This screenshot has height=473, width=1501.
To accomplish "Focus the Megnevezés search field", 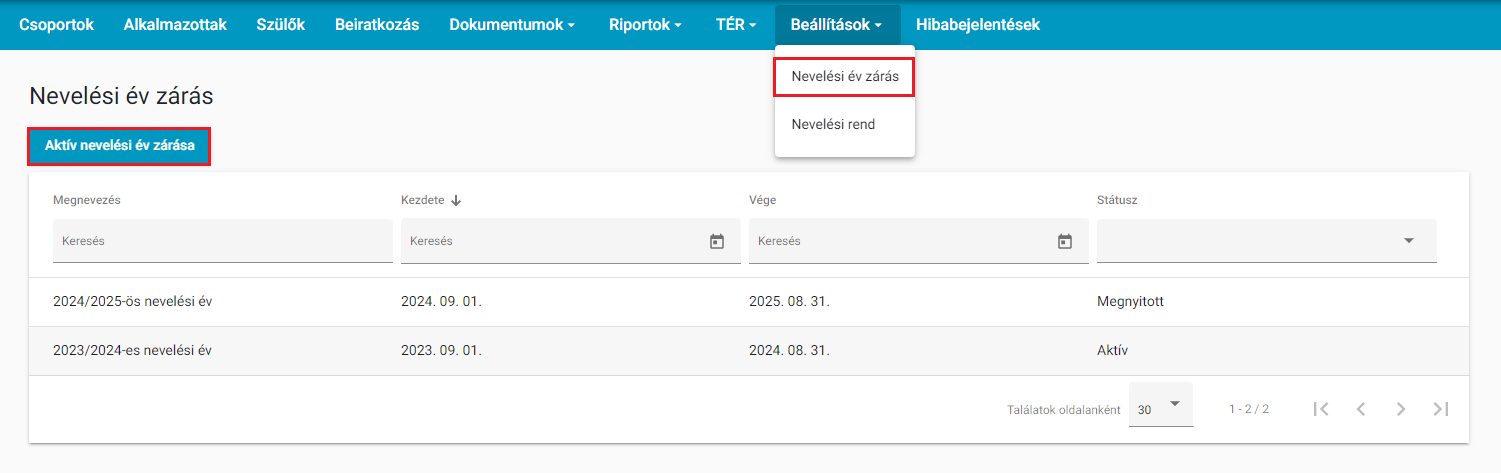I will (223, 241).
